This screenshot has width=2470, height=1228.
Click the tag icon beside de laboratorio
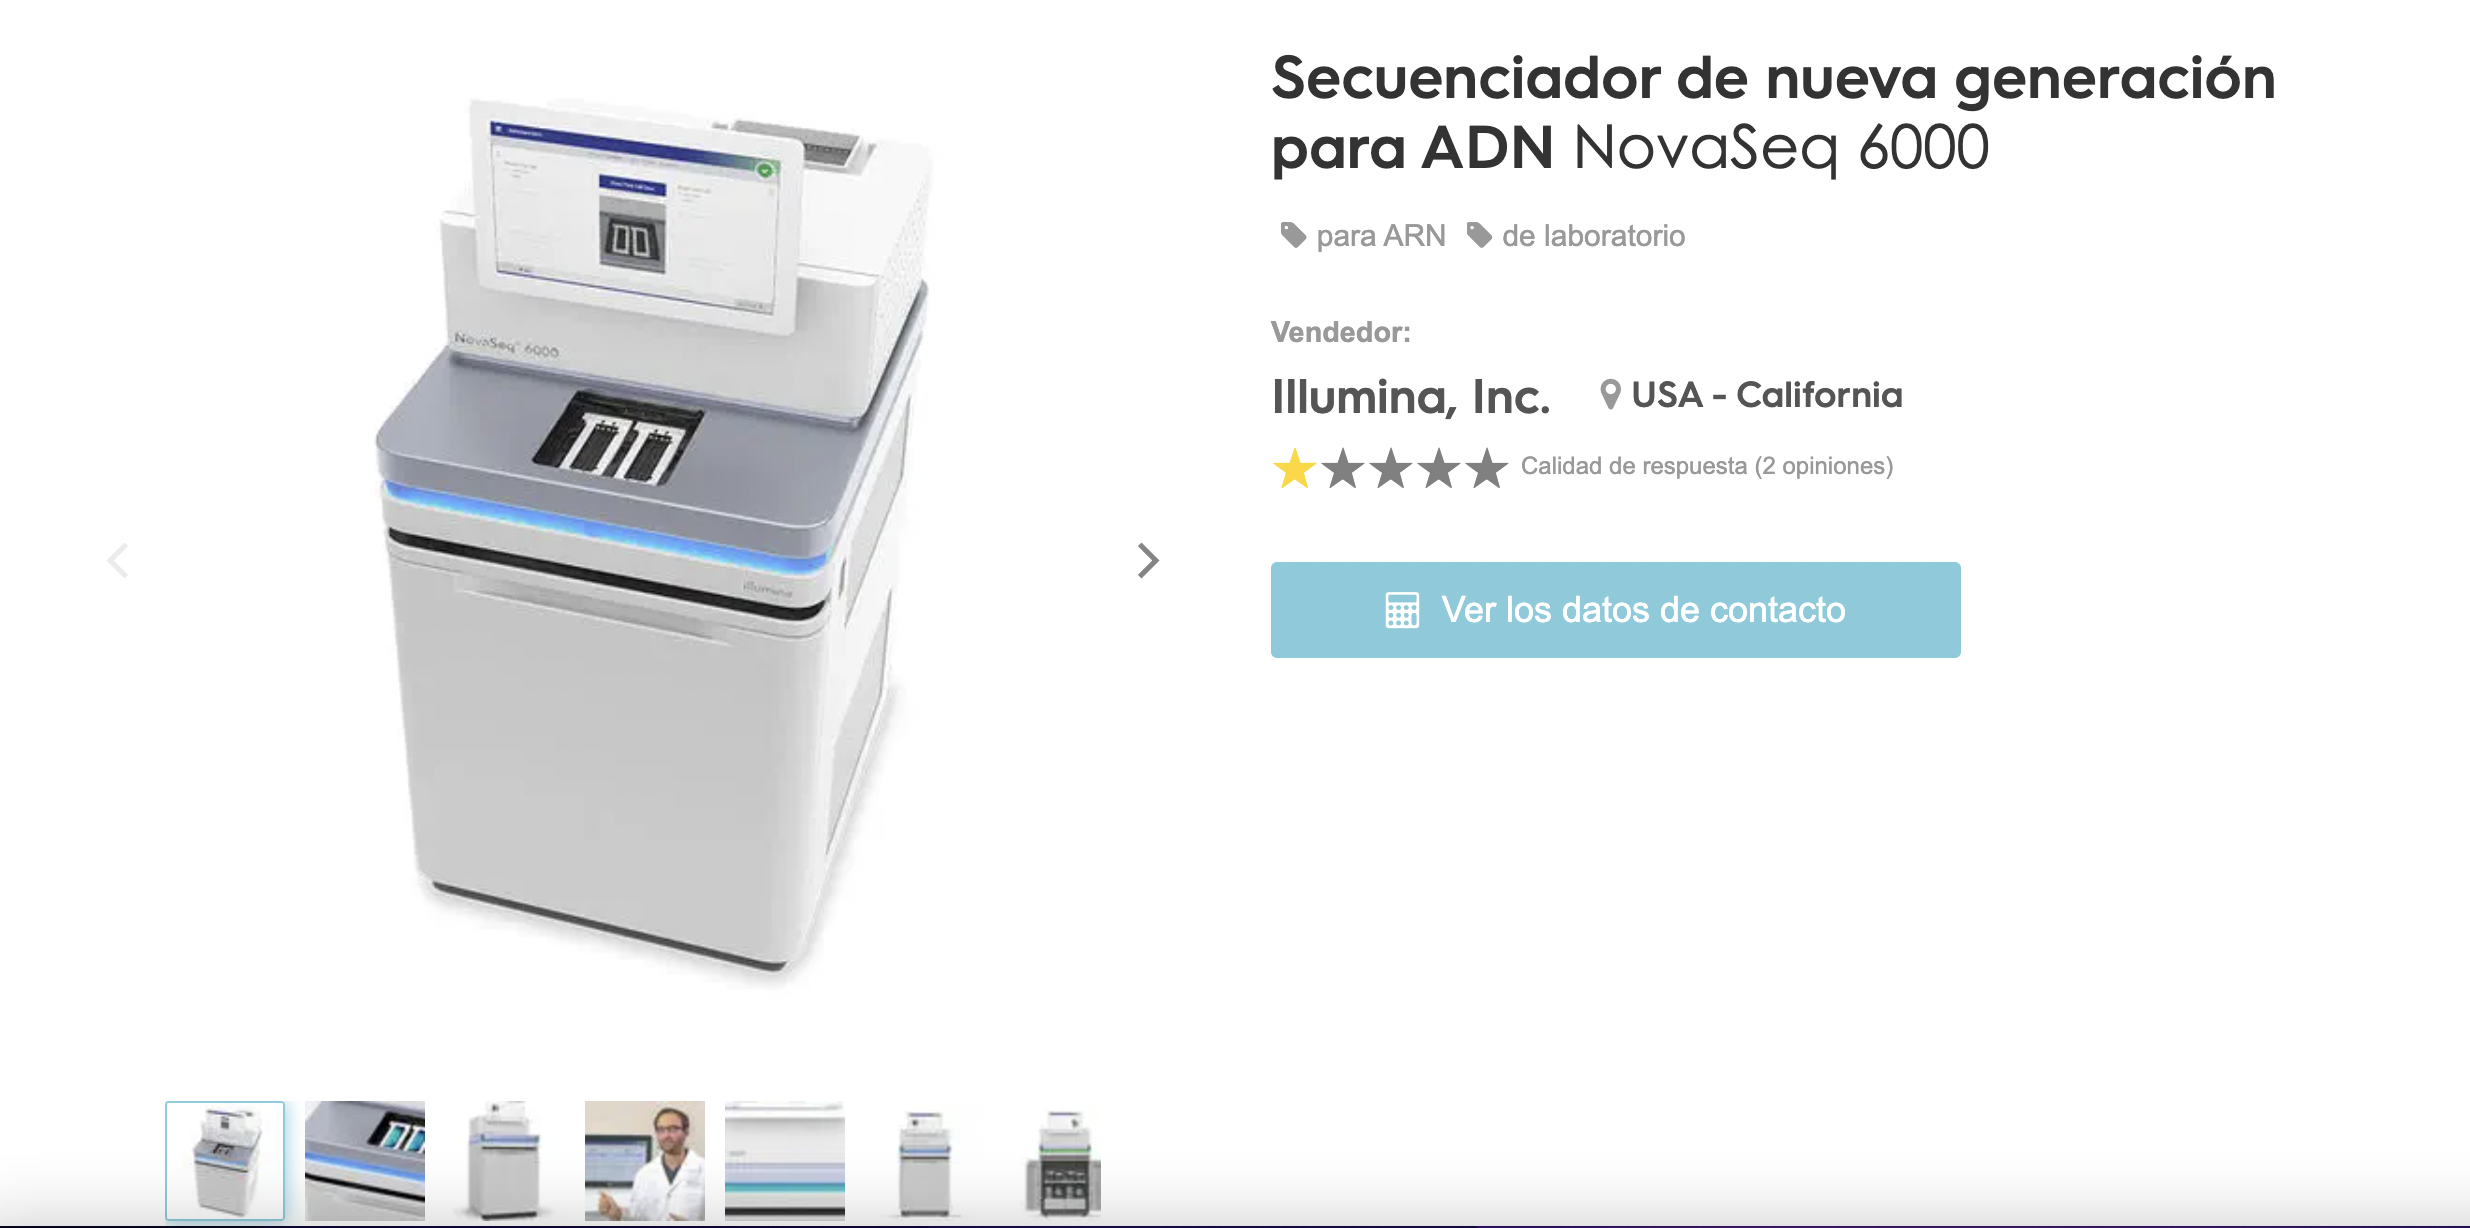pos(1479,235)
